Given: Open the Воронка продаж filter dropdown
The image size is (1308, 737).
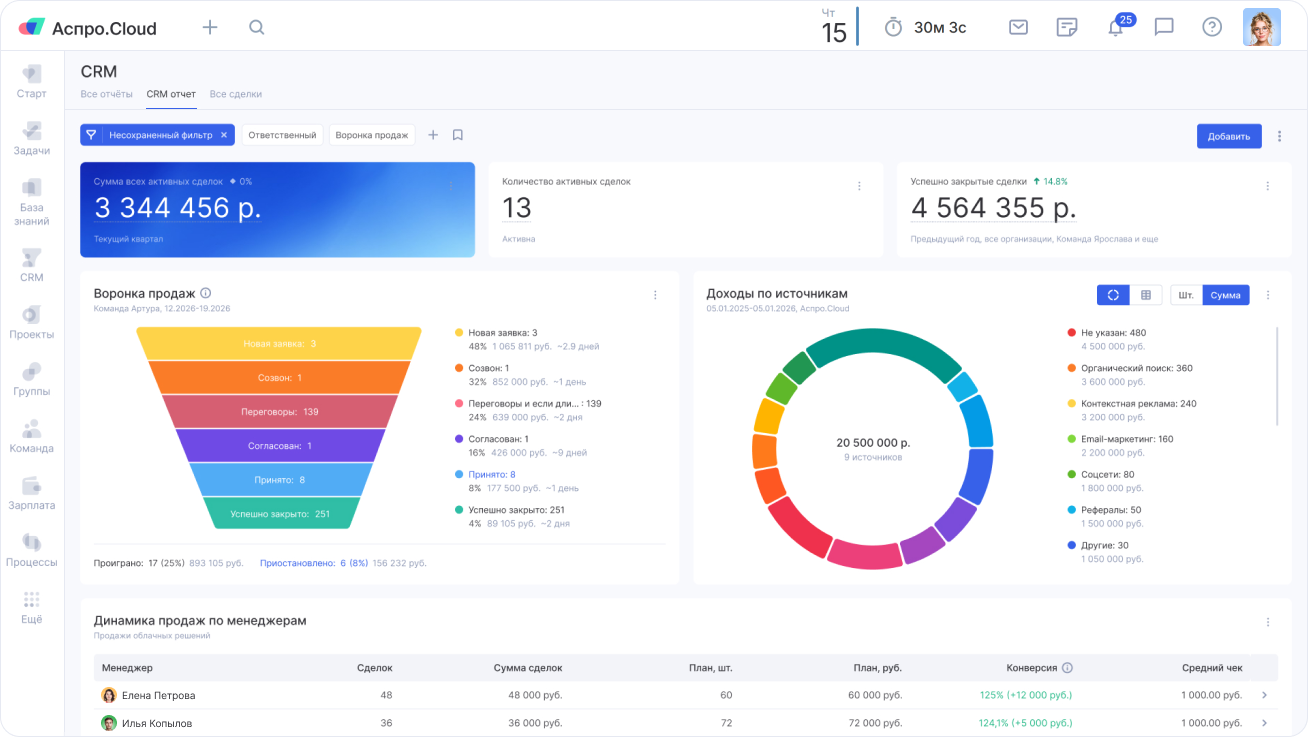Looking at the screenshot, I should [372, 135].
